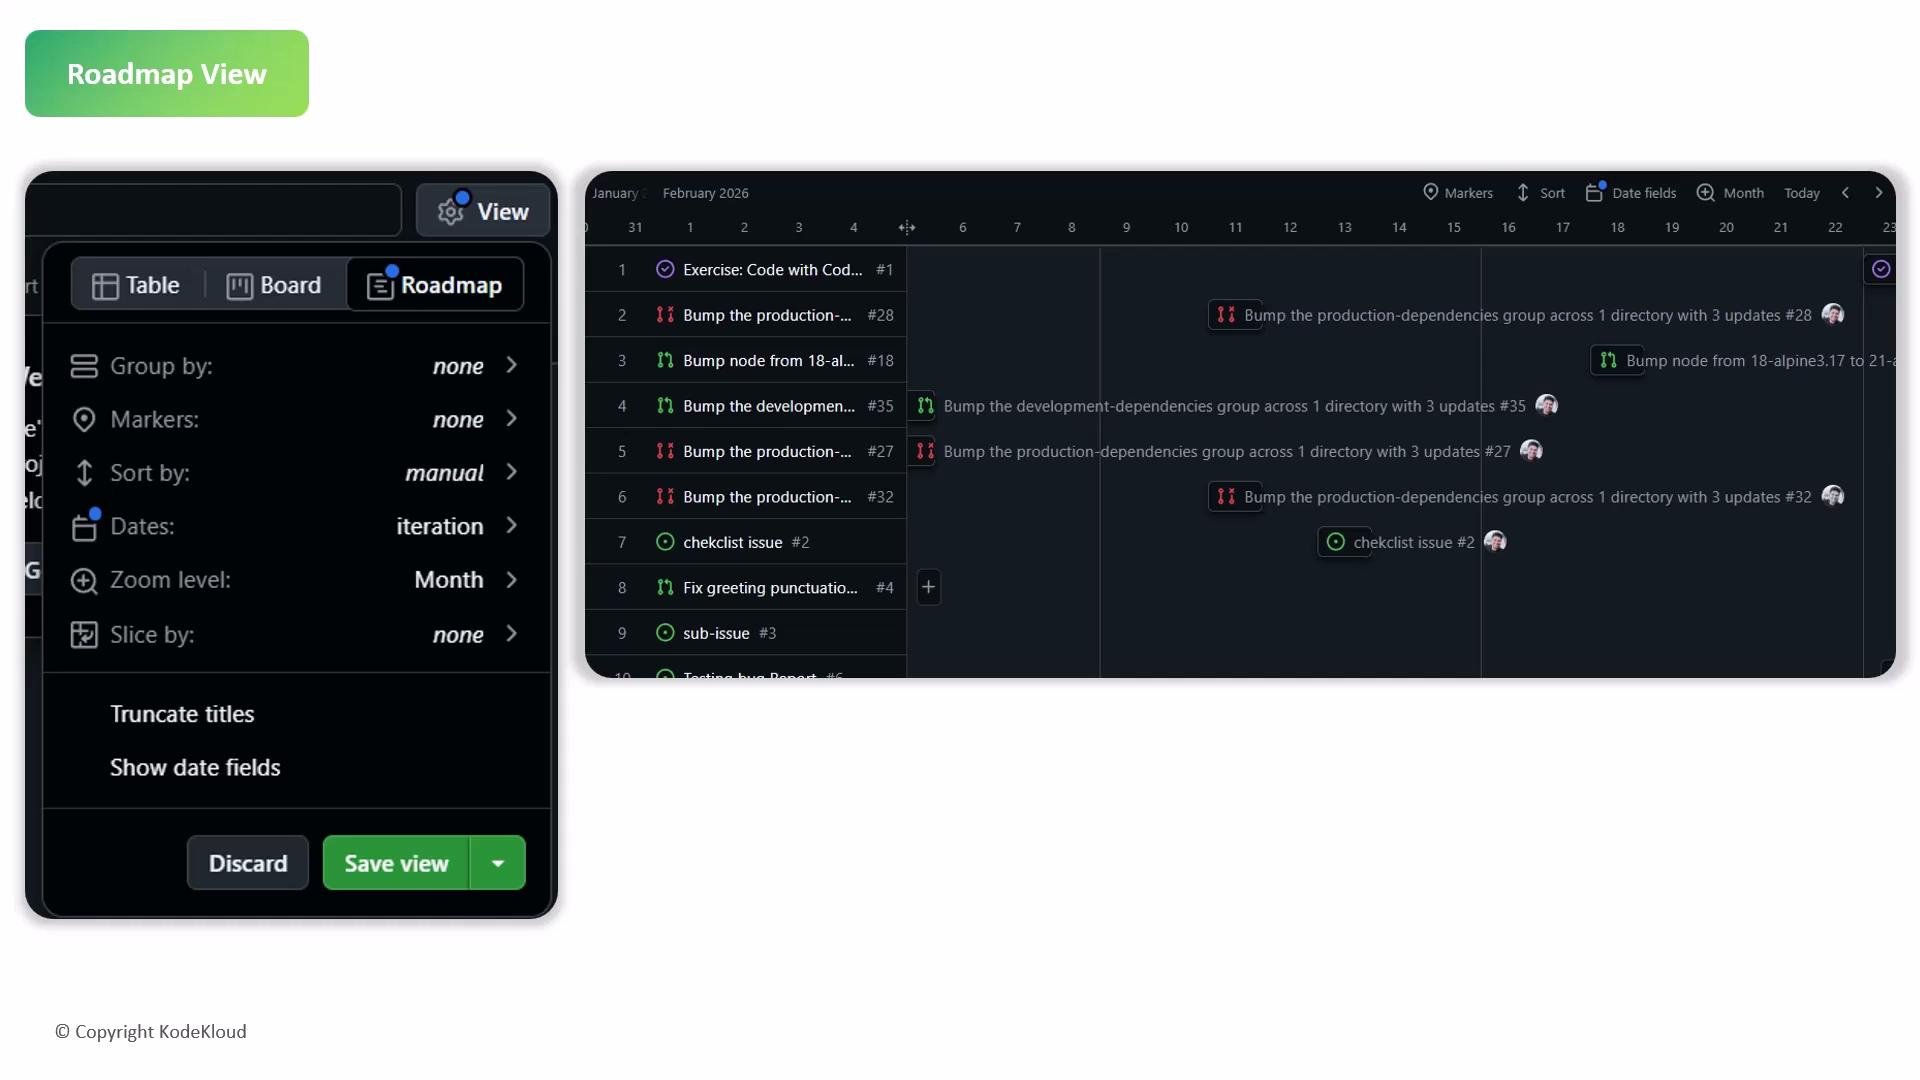Viewport: 1920px width, 1080px height.
Task: Expand the Sort by chevron
Action: point(512,471)
